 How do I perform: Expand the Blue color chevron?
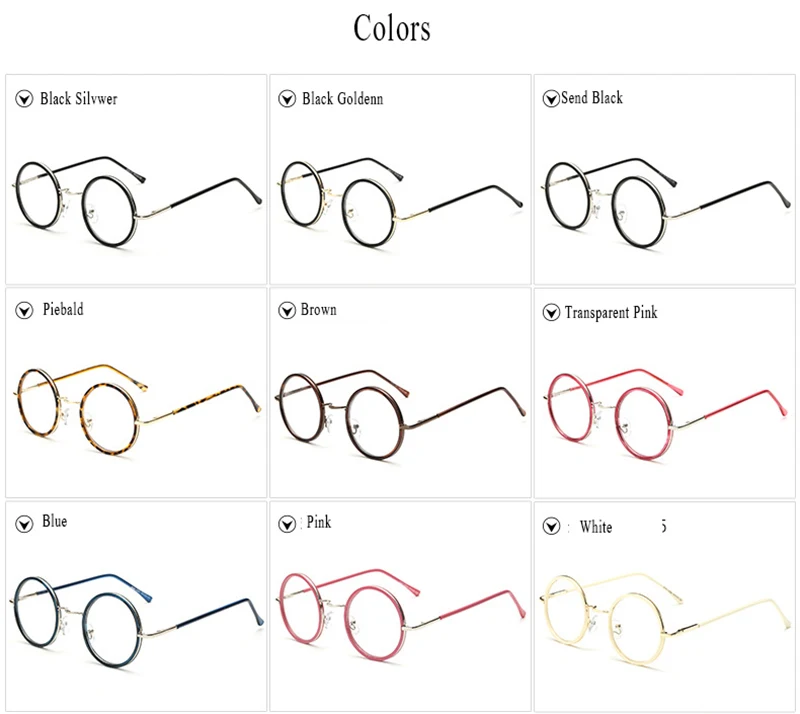pyautogui.click(x=24, y=523)
